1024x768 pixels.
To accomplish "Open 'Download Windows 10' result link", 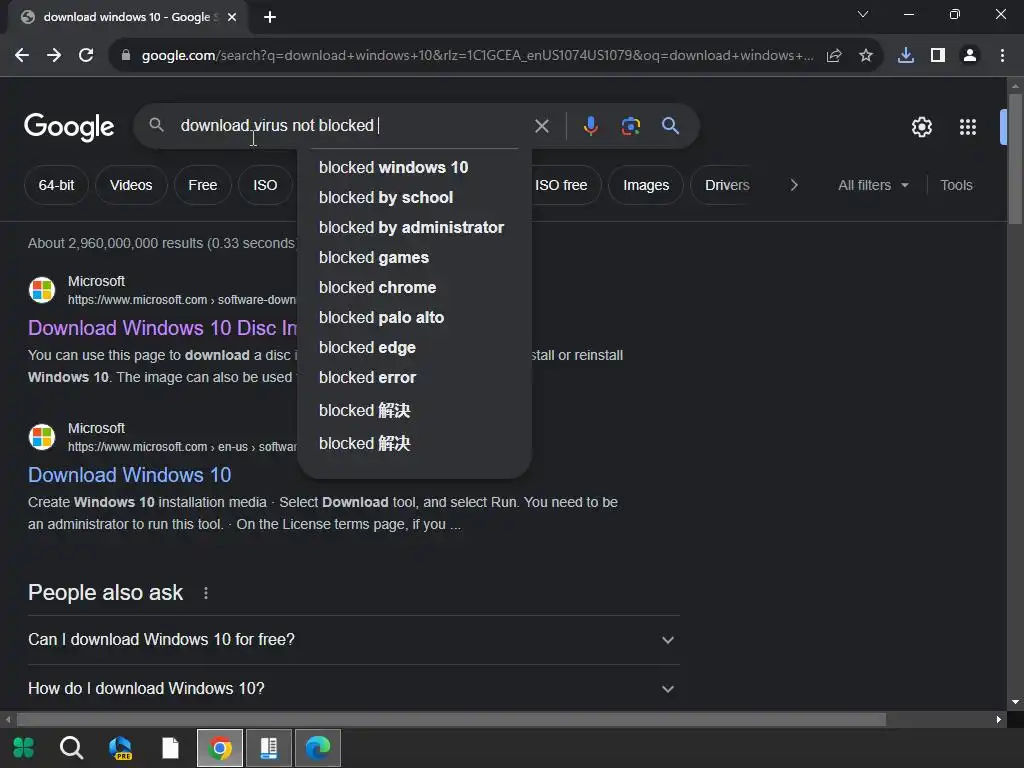I will tap(129, 475).
